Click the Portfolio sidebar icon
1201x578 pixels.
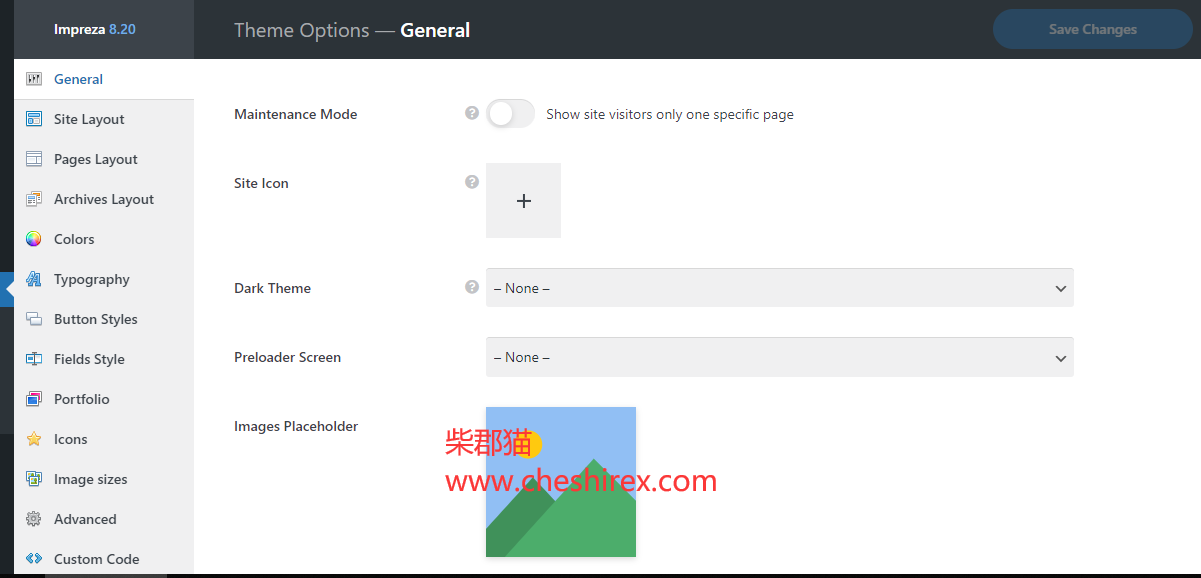click(34, 399)
